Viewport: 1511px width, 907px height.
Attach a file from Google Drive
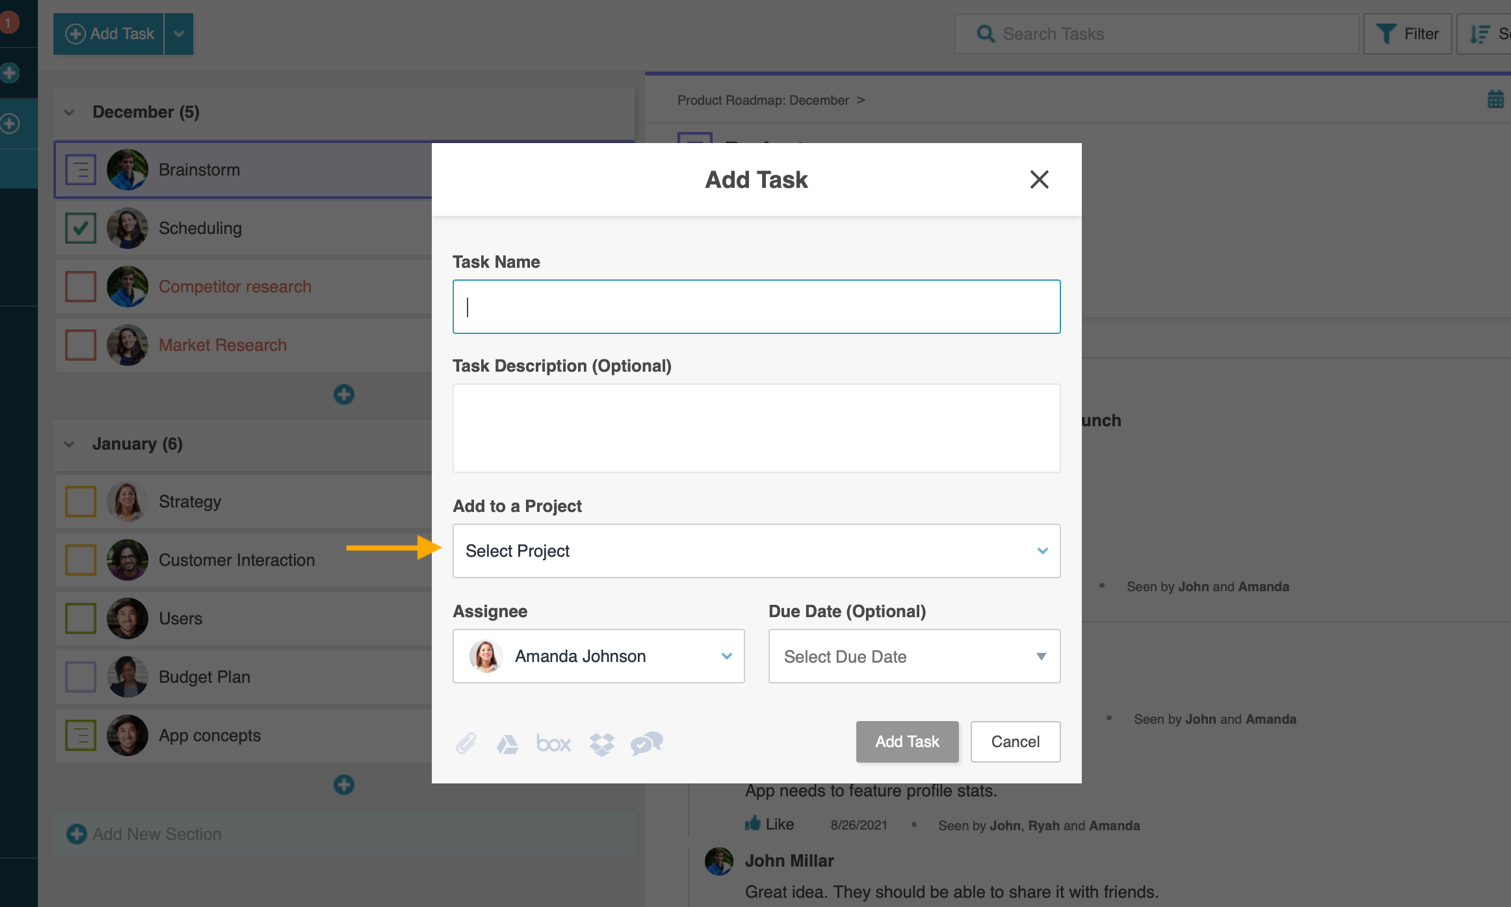point(508,743)
